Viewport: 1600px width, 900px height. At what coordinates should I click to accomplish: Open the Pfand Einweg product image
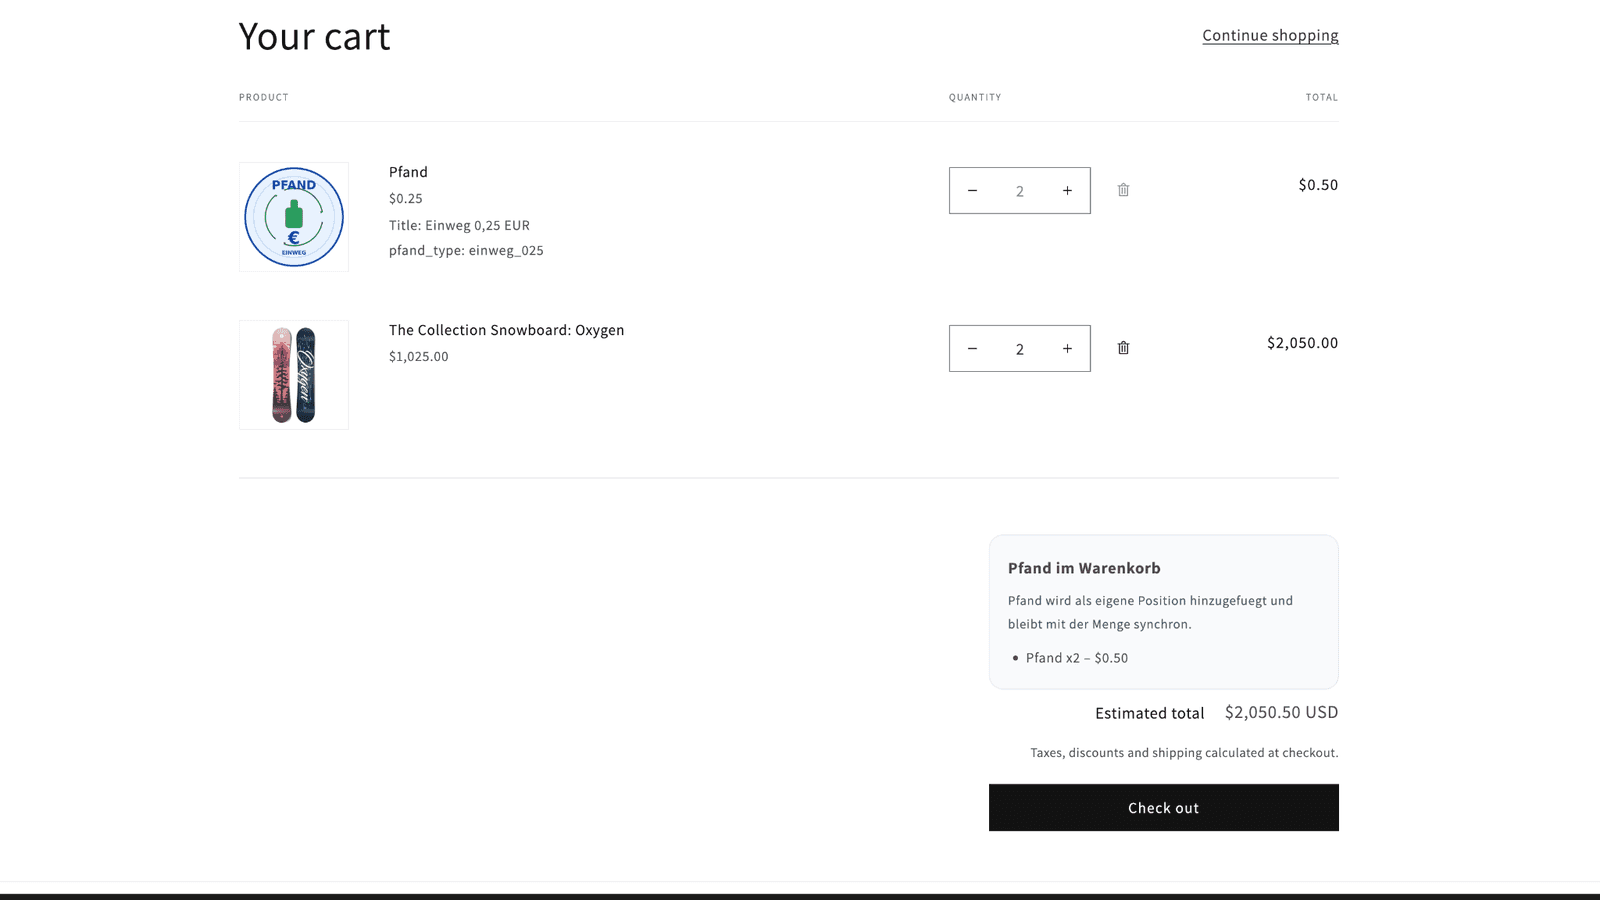[294, 217]
